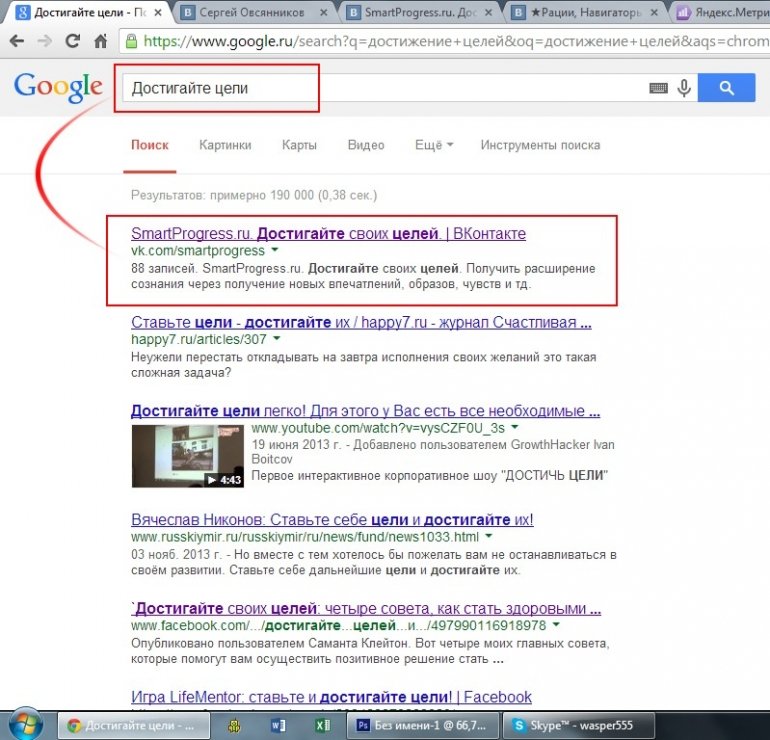Expand the Ещё dropdown menu
Viewport: 770px width, 740px height.
coord(434,145)
